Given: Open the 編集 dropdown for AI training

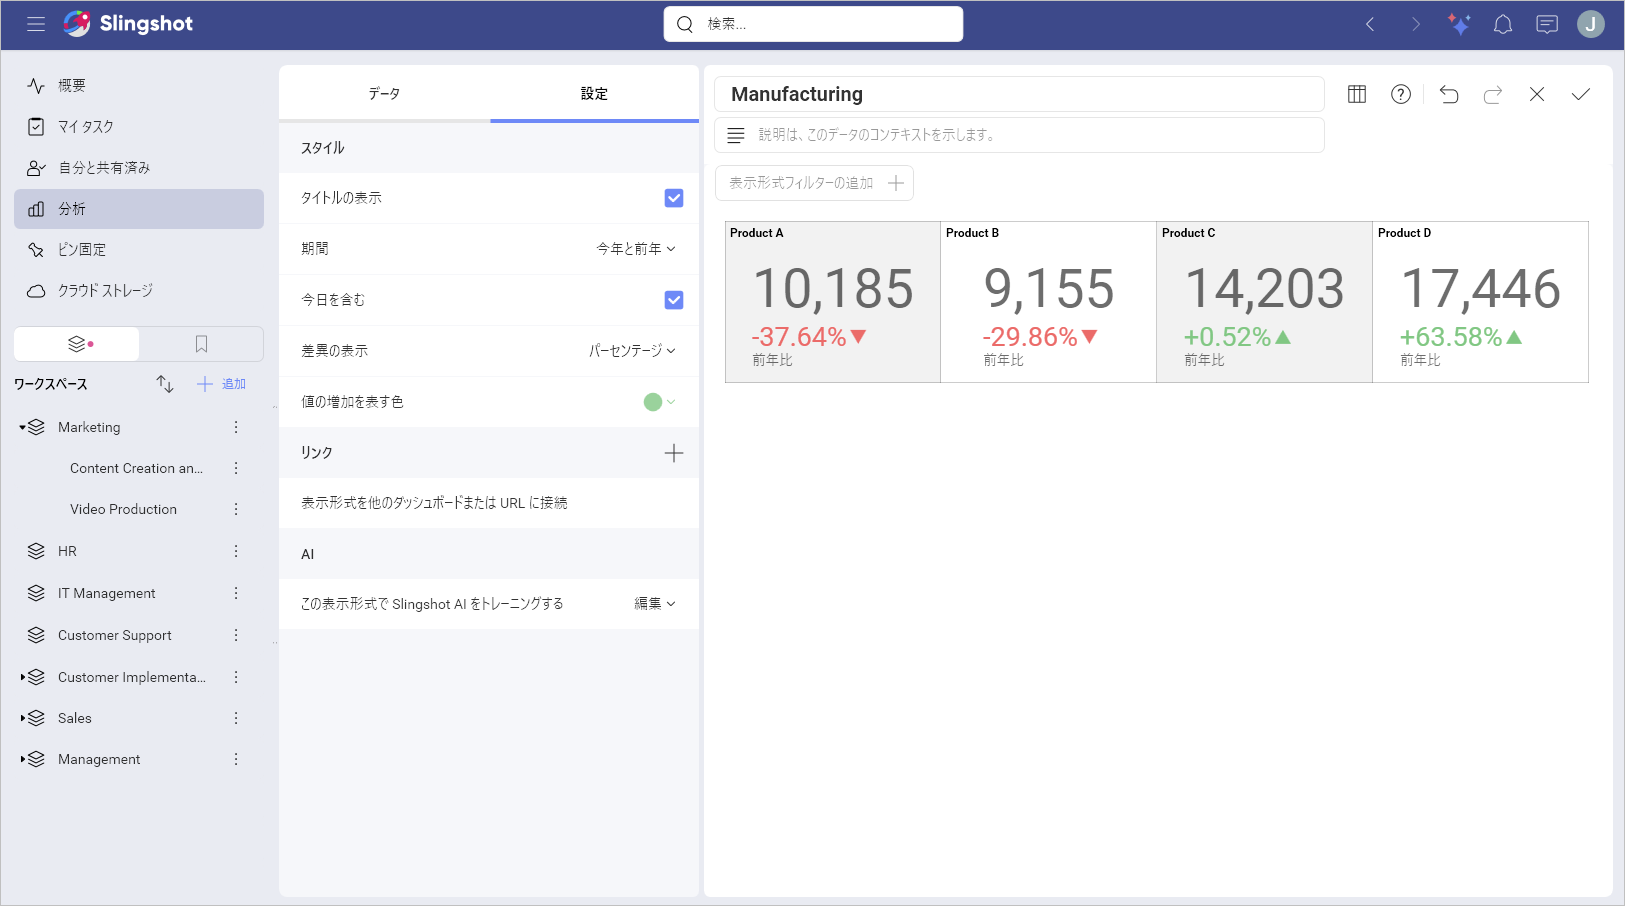Looking at the screenshot, I should point(655,604).
